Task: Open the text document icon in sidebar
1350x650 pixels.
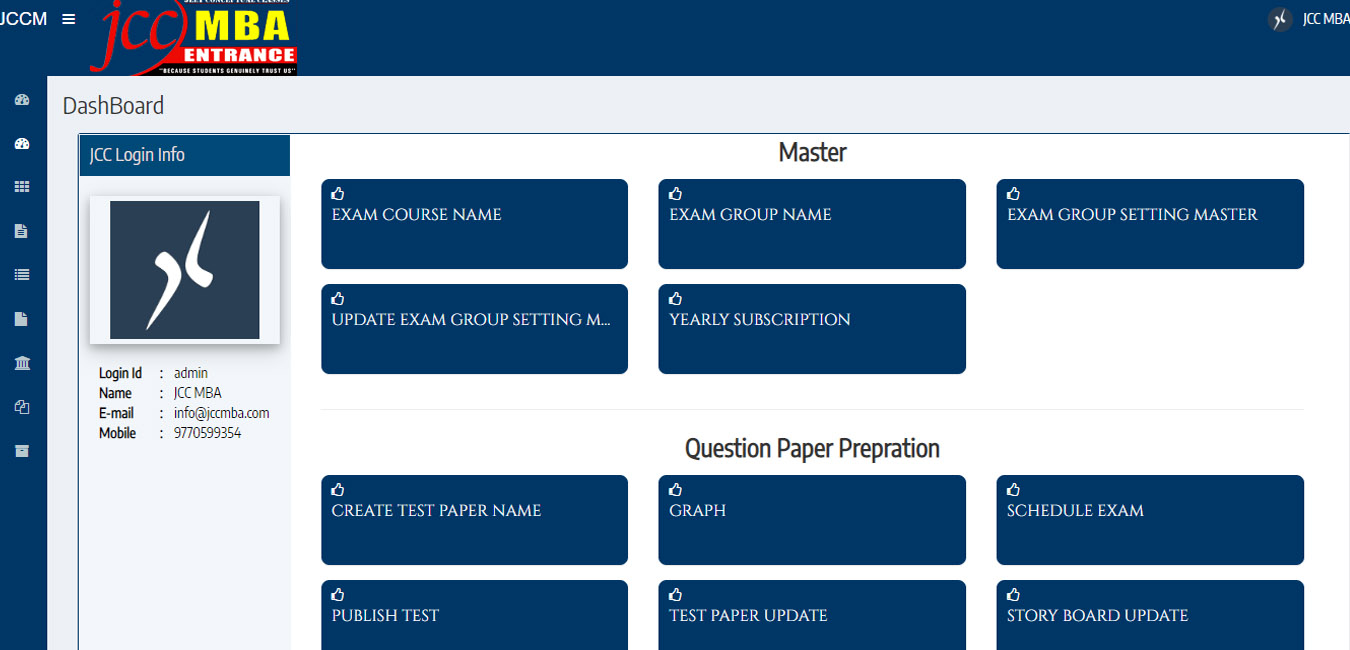Action: click(x=22, y=231)
